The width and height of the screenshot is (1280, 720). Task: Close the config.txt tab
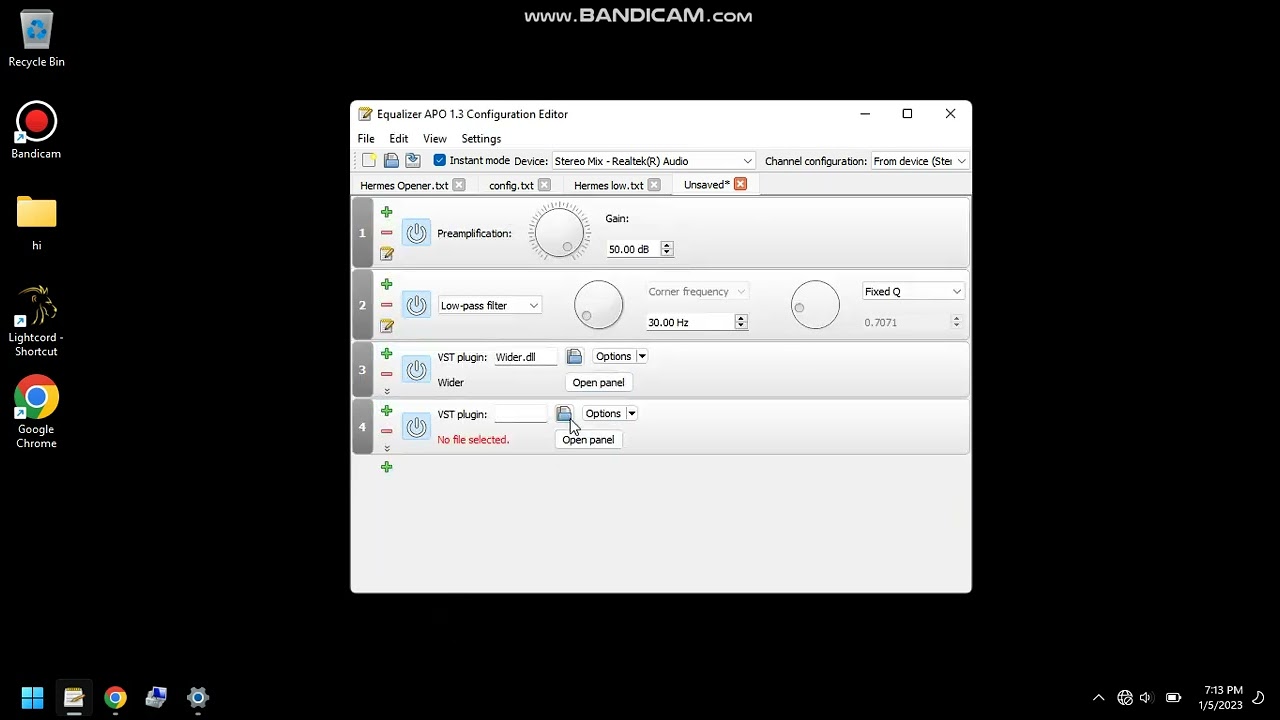(x=544, y=185)
